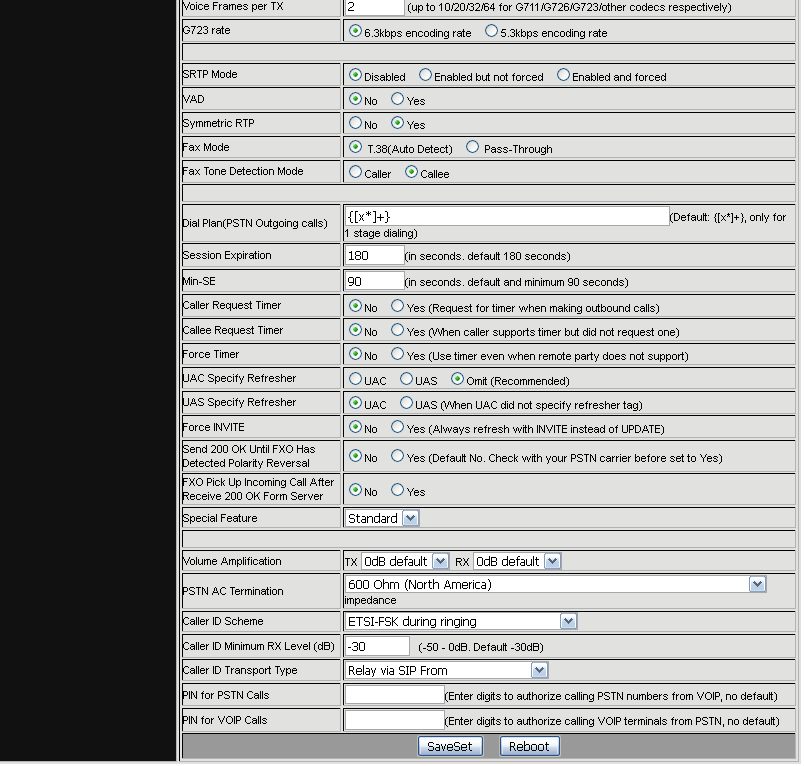Enable Force INVITE with Yes option
The width and height of the screenshot is (804, 766).
[x=397, y=428]
